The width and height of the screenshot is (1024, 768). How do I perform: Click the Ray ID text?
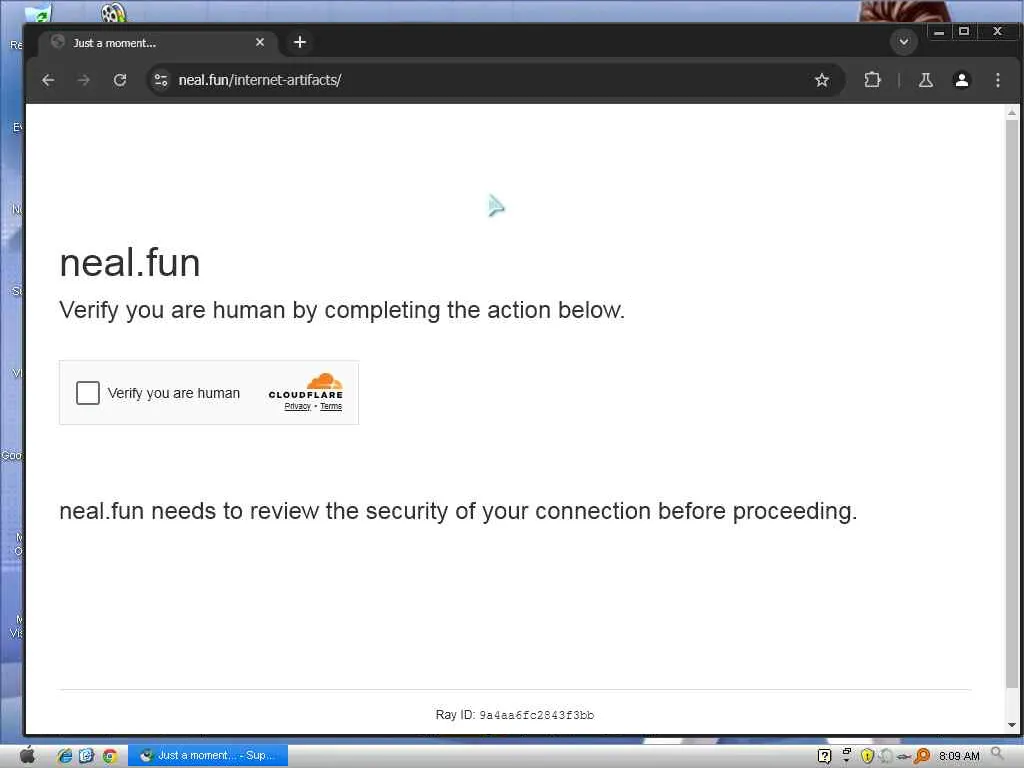click(515, 715)
